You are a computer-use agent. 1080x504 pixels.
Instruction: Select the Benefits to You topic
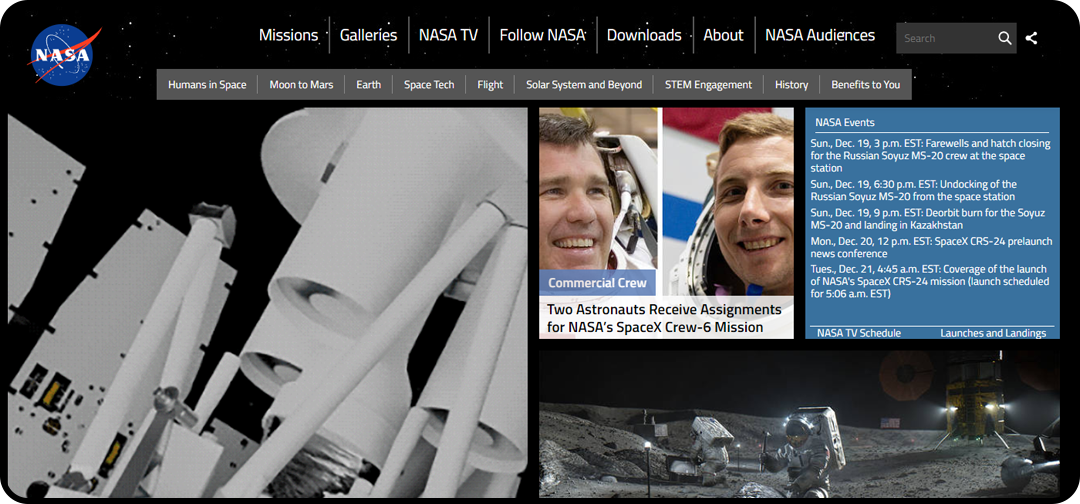[866, 85]
